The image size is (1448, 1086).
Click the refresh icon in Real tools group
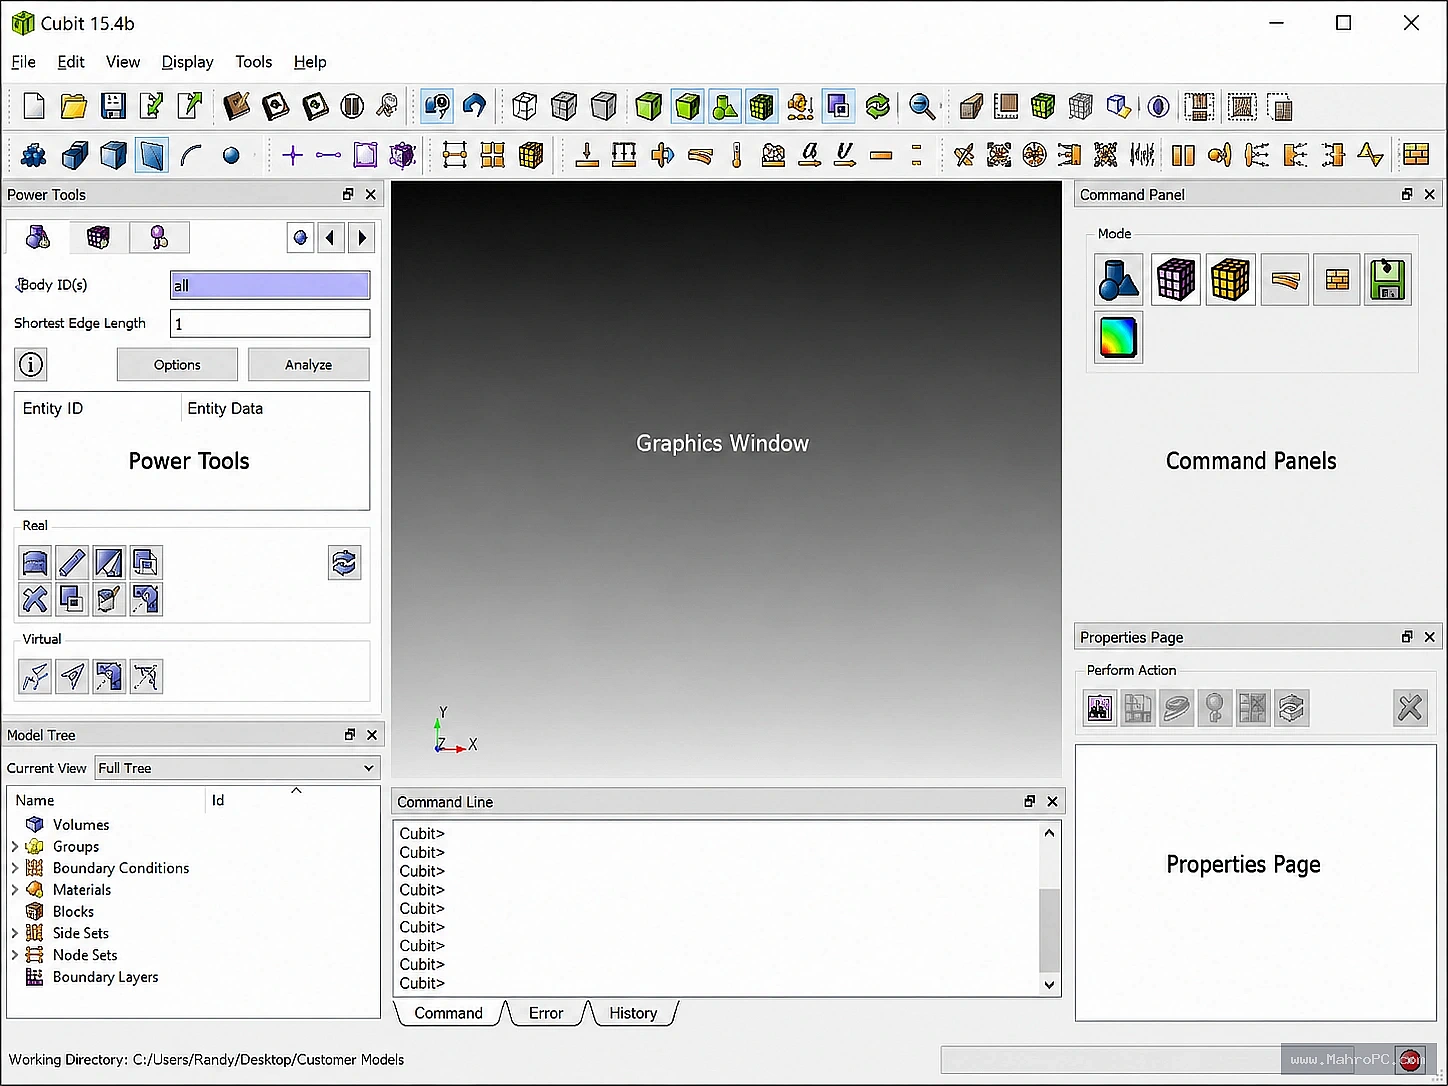(345, 563)
